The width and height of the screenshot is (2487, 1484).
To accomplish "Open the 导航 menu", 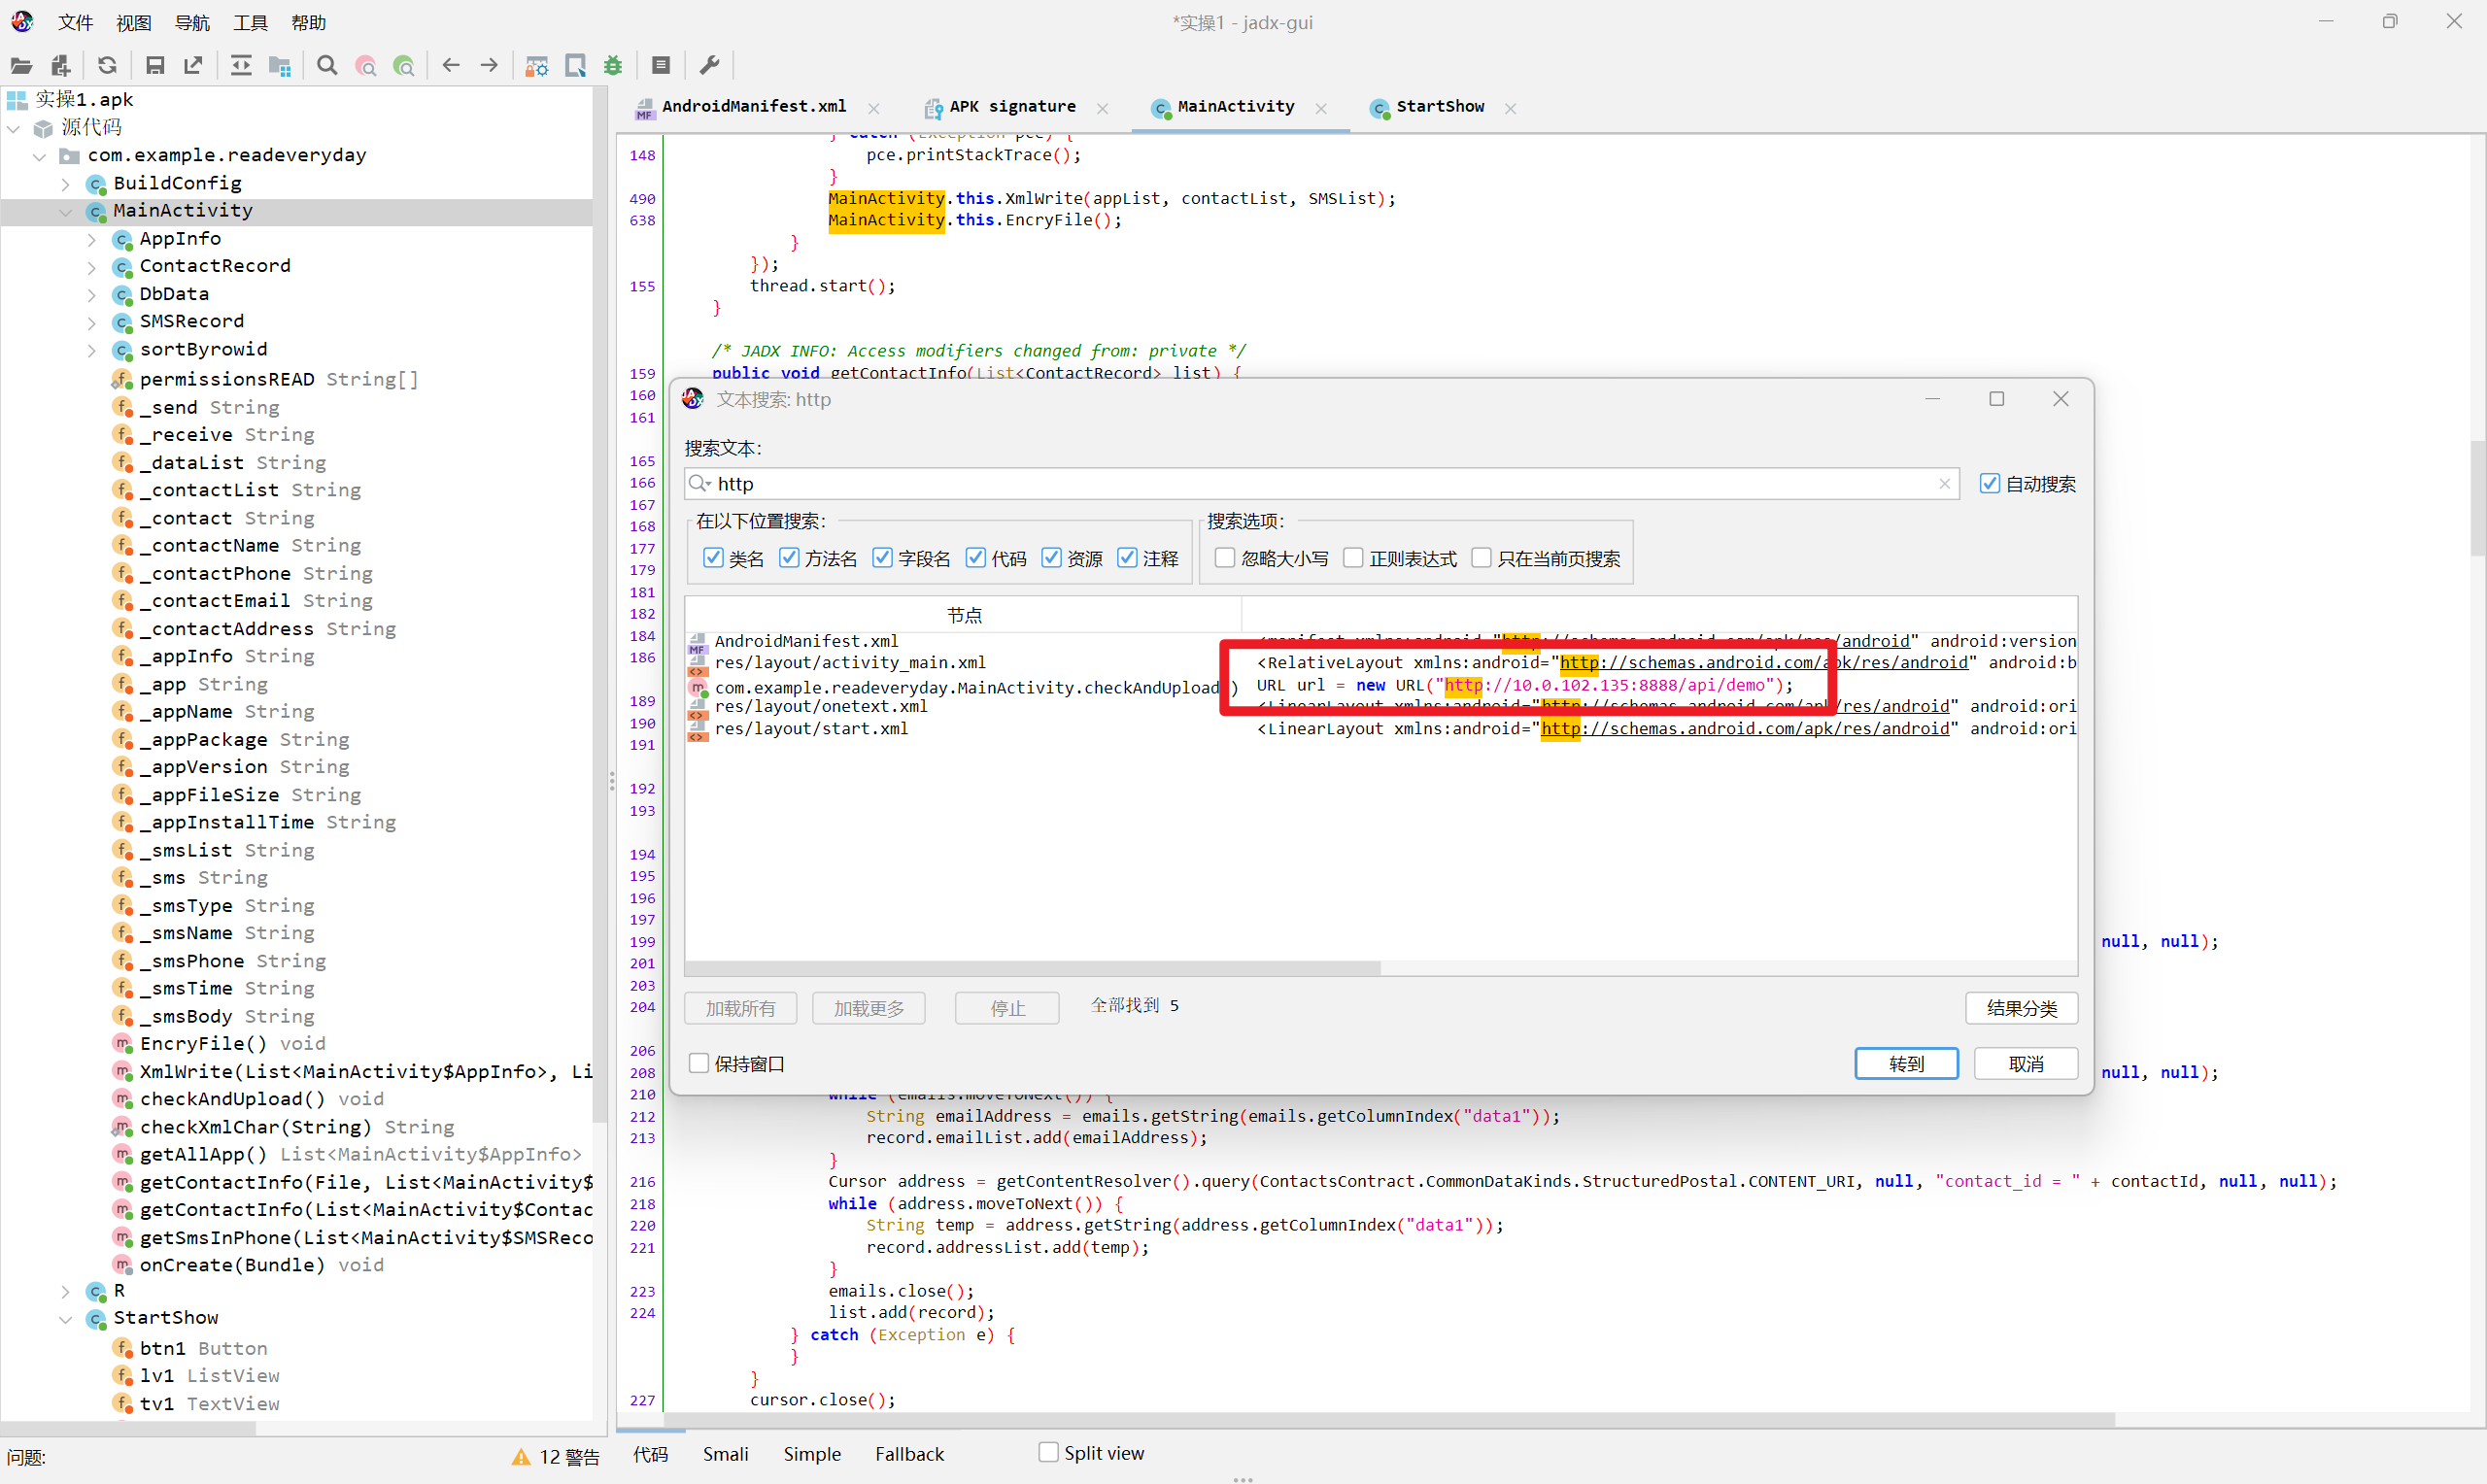I will tap(191, 22).
